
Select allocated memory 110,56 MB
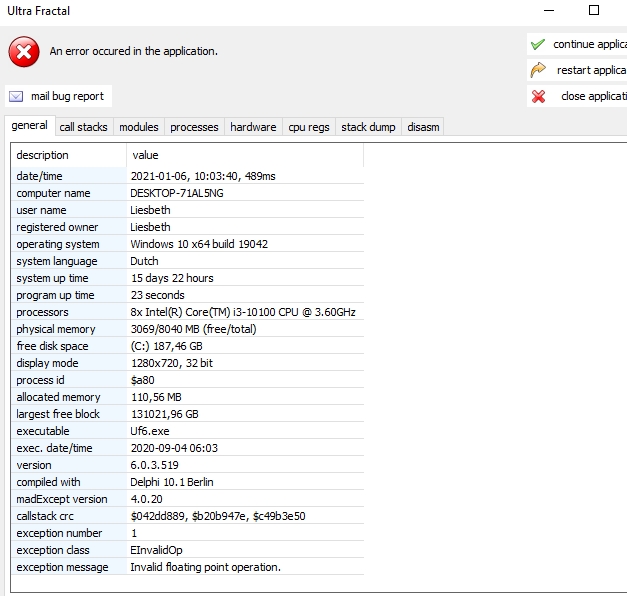pos(156,397)
